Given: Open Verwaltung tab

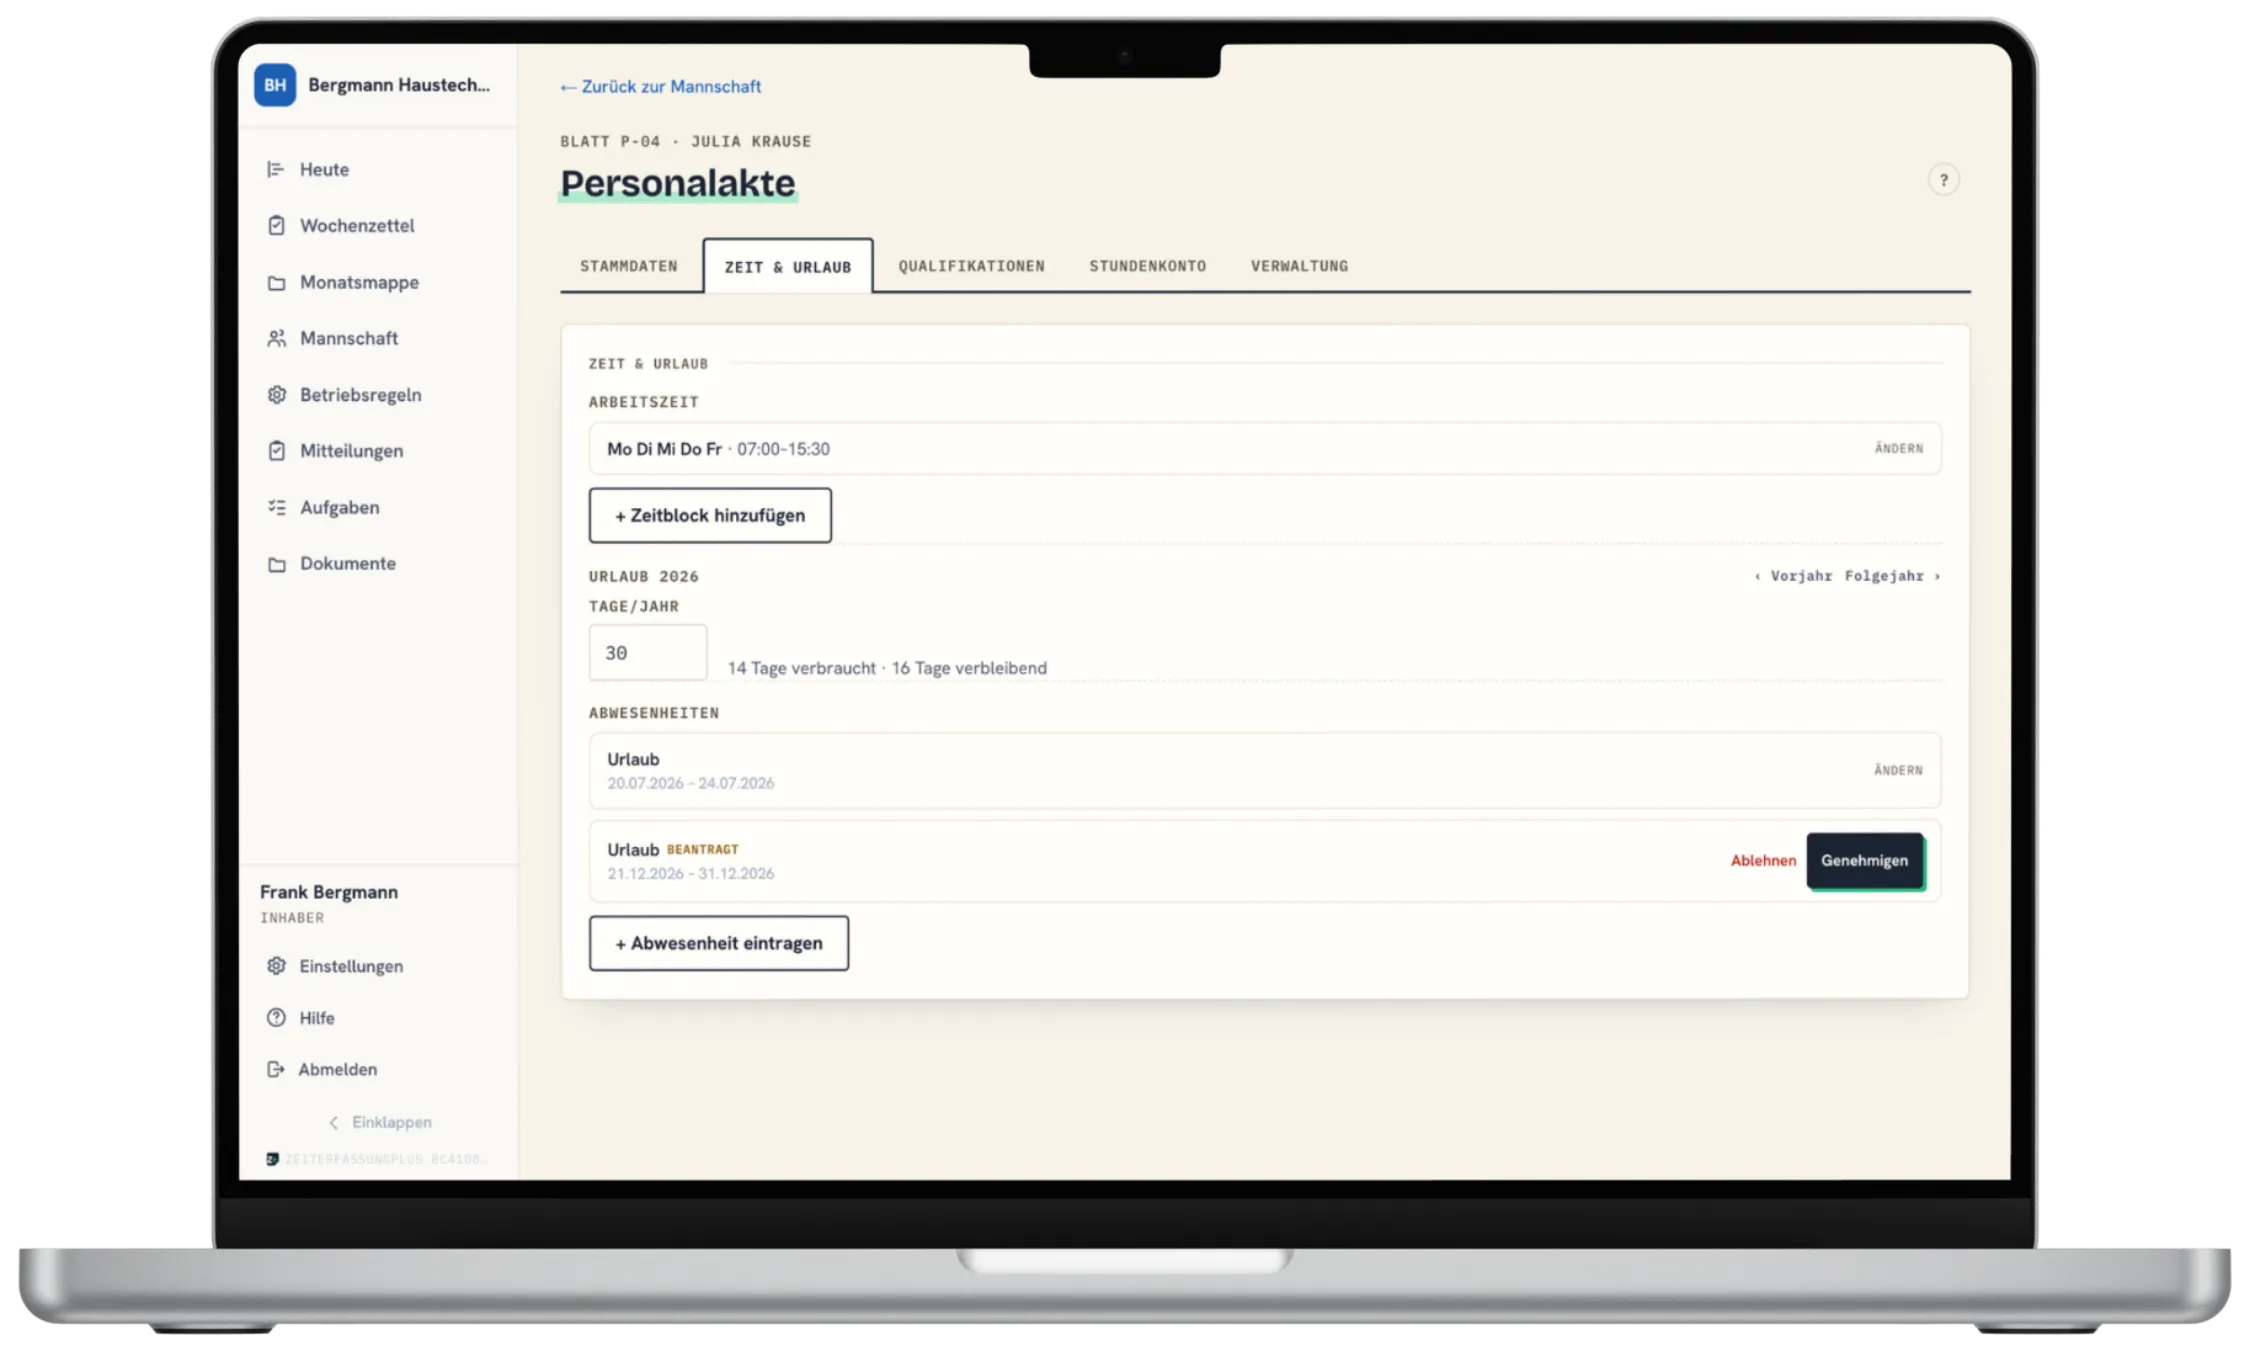Looking at the screenshot, I should click(x=1299, y=266).
